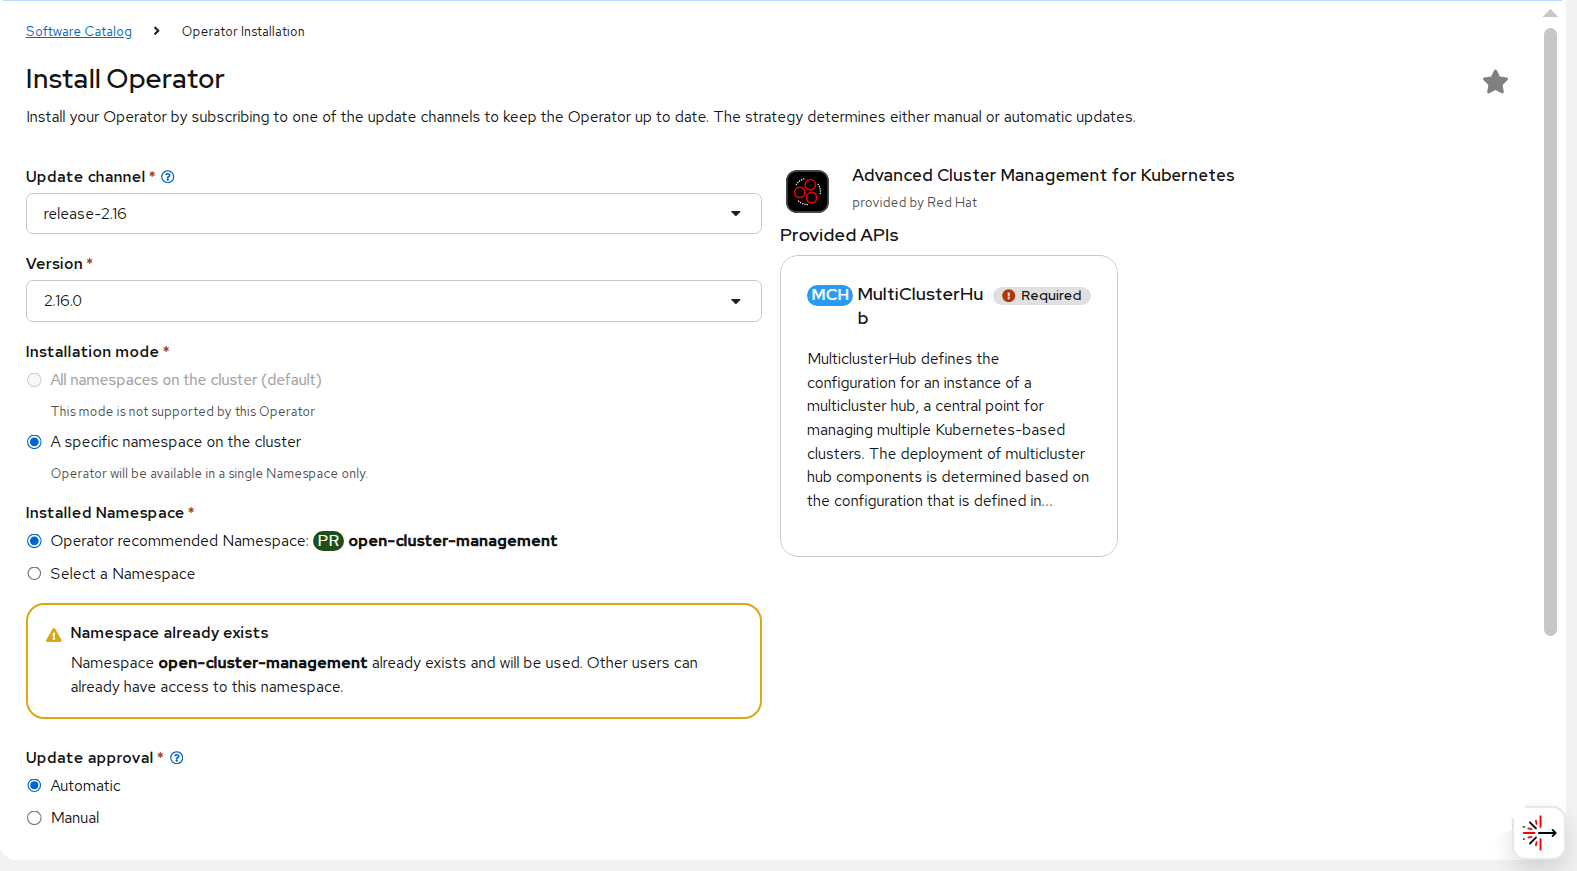The width and height of the screenshot is (1577, 871).
Task: Click the Advanced Cluster Management operator logo
Action: (807, 191)
